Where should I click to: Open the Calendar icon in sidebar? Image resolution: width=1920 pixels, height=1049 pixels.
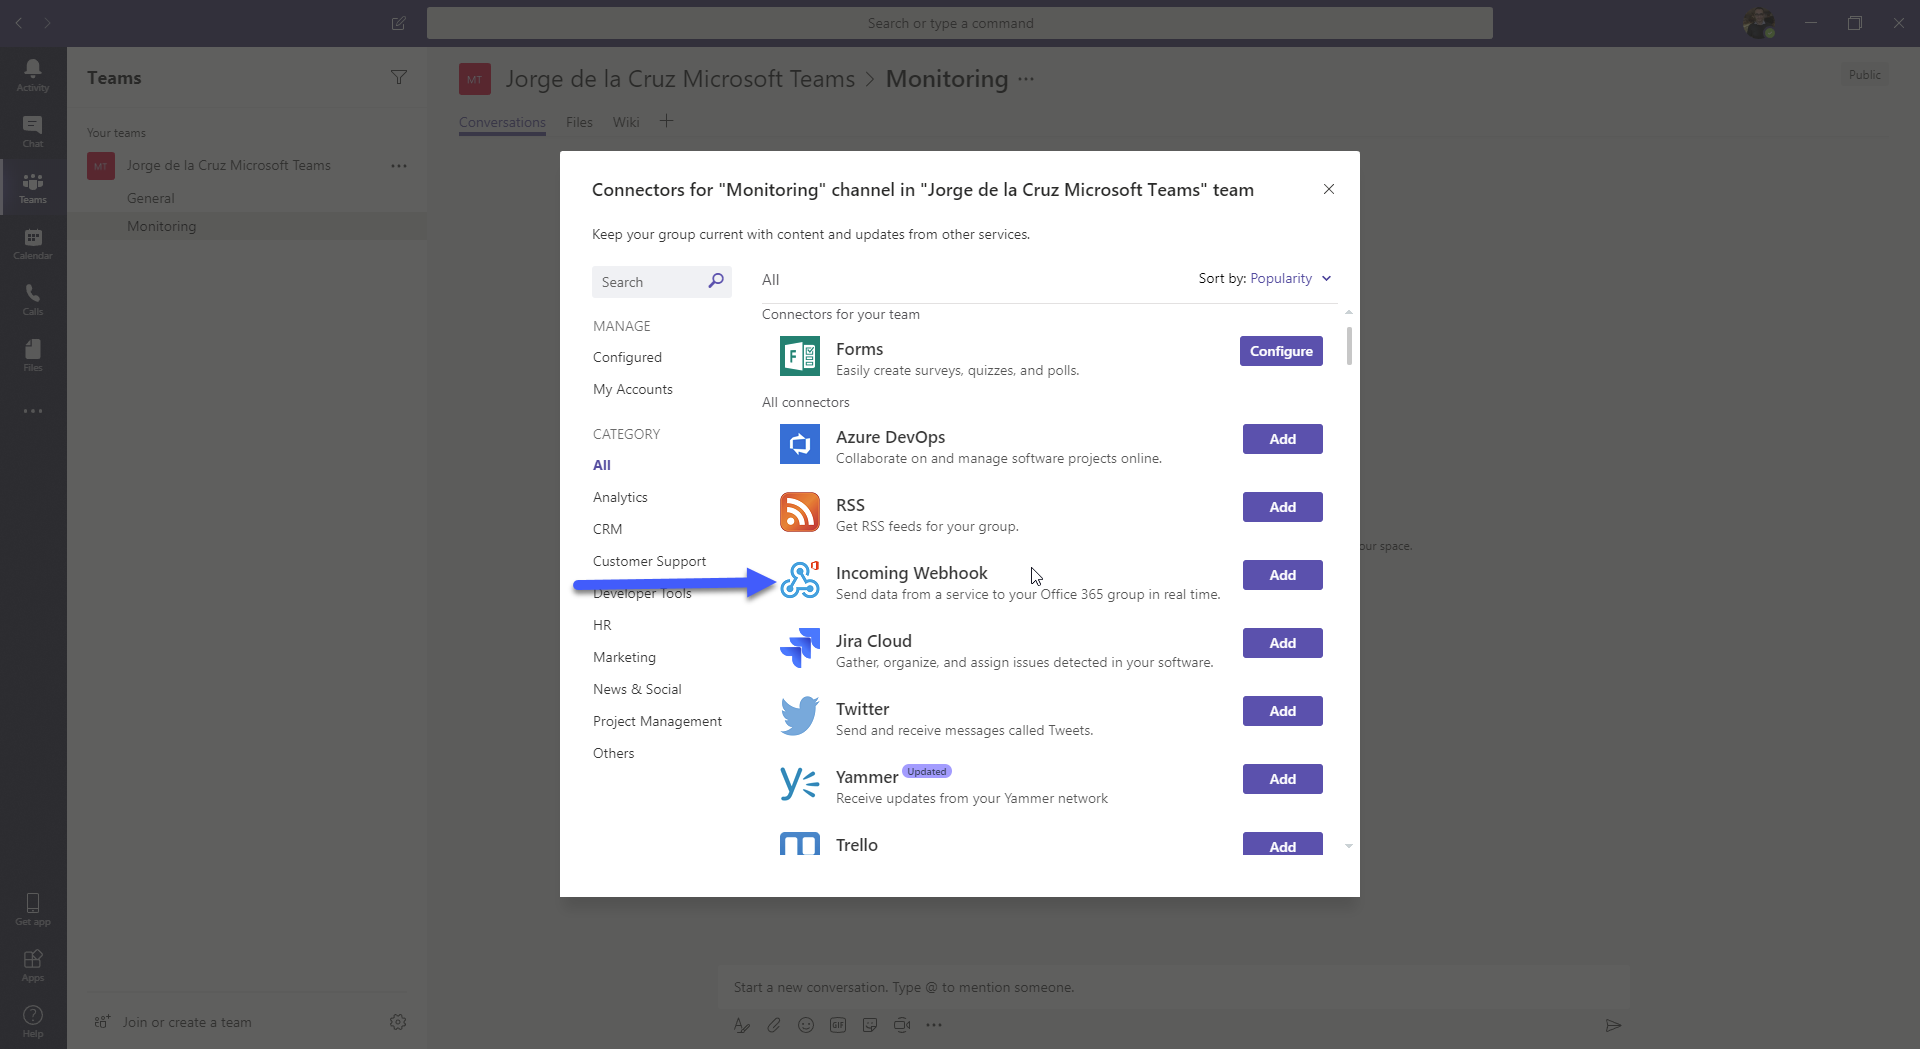click(33, 243)
